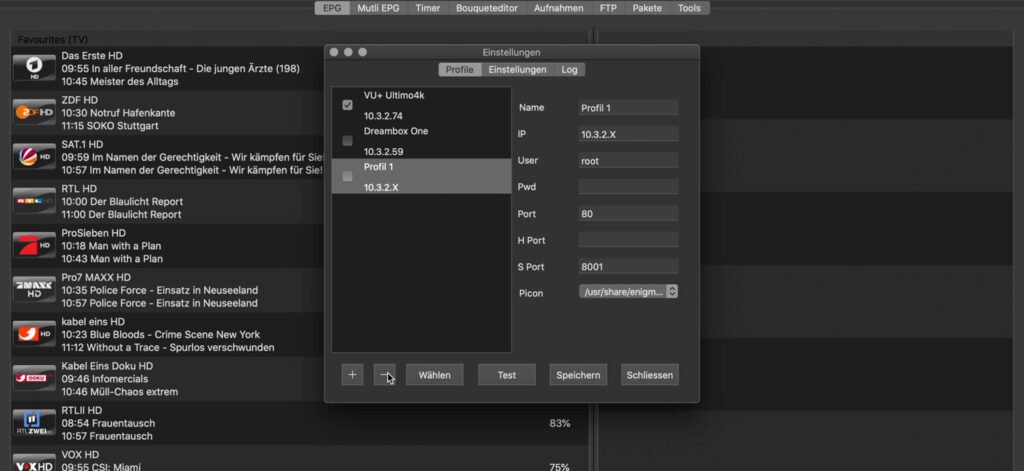This screenshot has height=471, width=1024.
Task: Open the Log tab
Action: coord(568,70)
